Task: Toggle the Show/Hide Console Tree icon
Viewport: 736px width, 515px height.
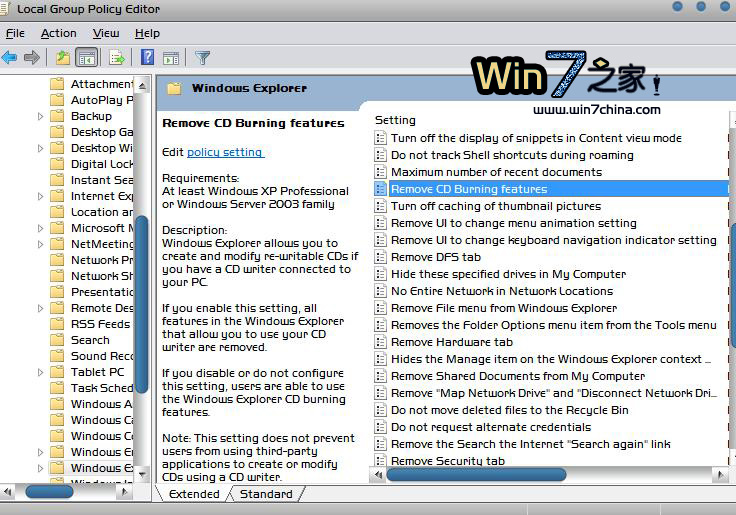Action: click(x=87, y=58)
